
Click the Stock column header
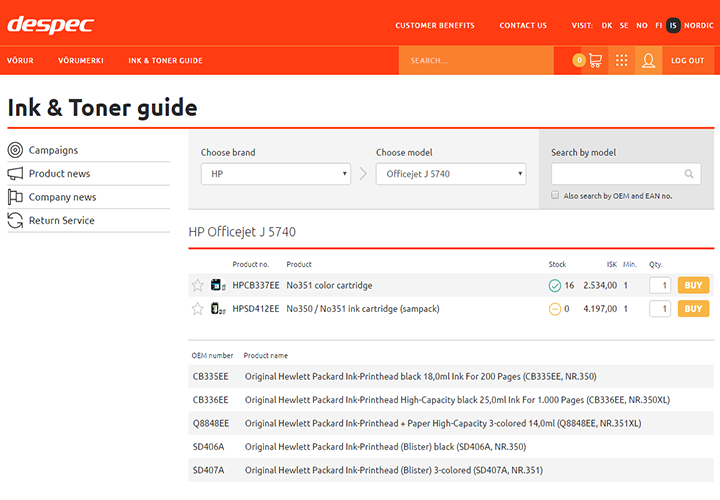[557, 264]
